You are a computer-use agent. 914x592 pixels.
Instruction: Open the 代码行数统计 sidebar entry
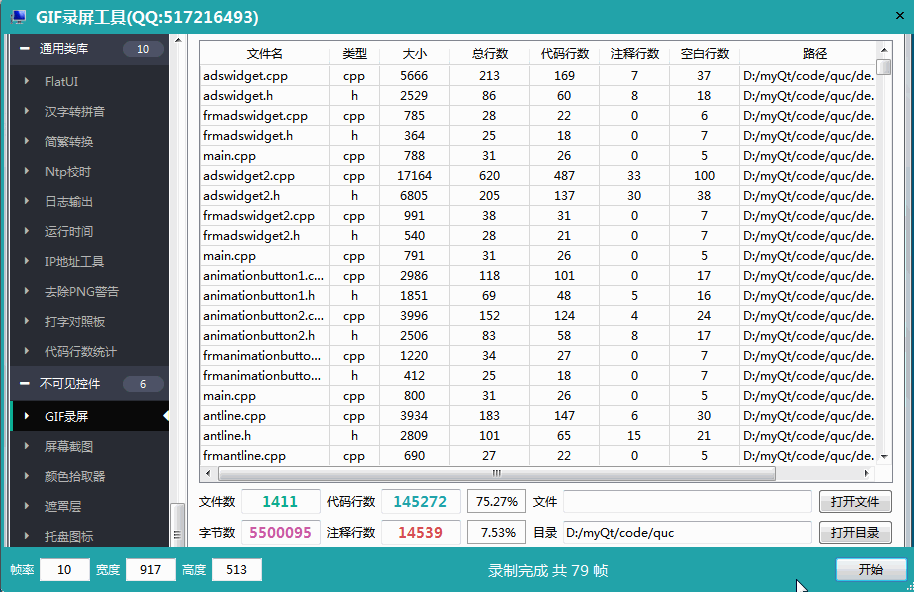point(80,351)
